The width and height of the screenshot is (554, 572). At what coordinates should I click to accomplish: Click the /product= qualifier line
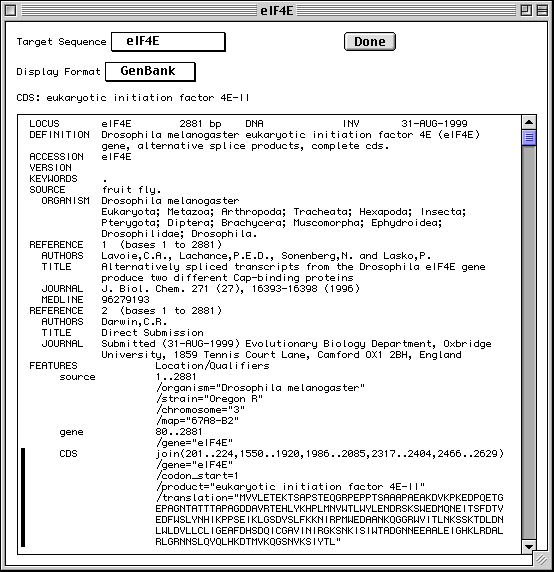pos(290,487)
